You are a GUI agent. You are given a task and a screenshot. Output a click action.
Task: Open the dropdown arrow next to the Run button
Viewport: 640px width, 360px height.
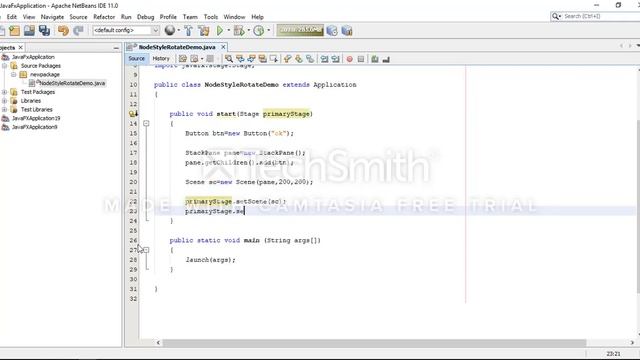pos(228,31)
